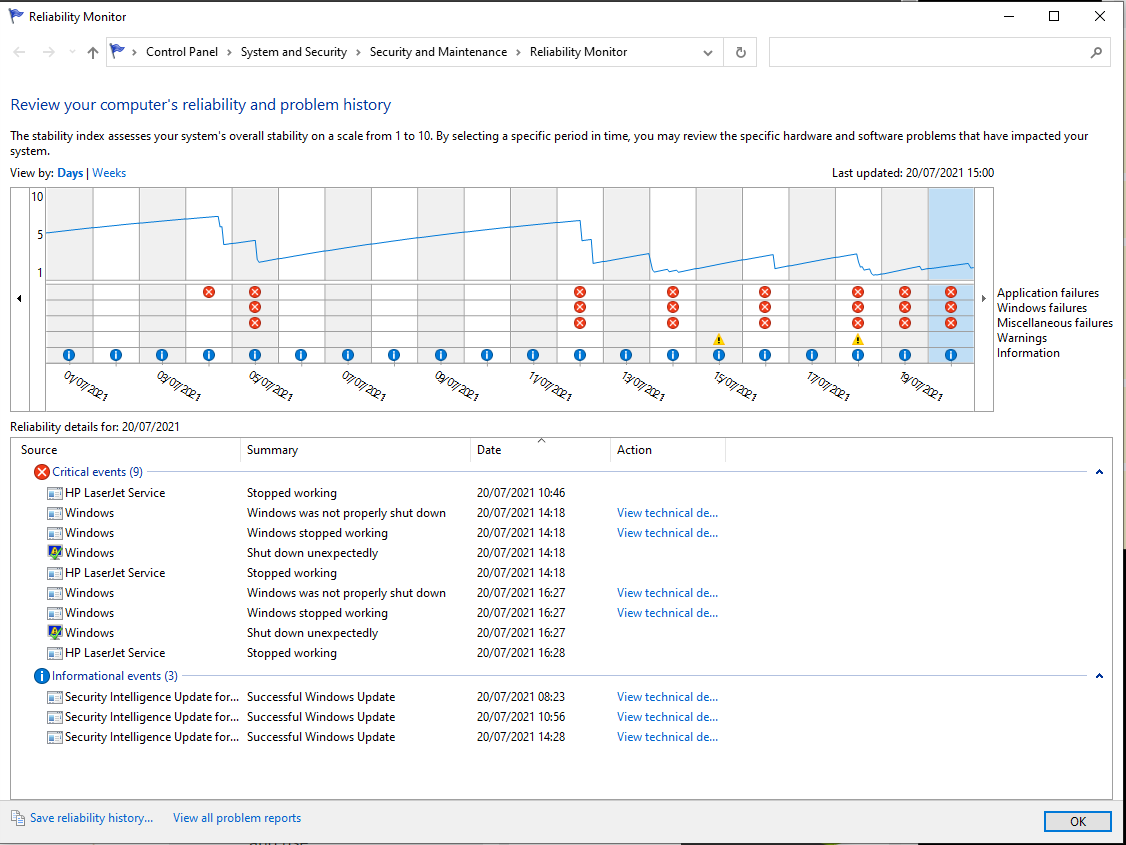Open the address bar history dropdown

tap(708, 53)
